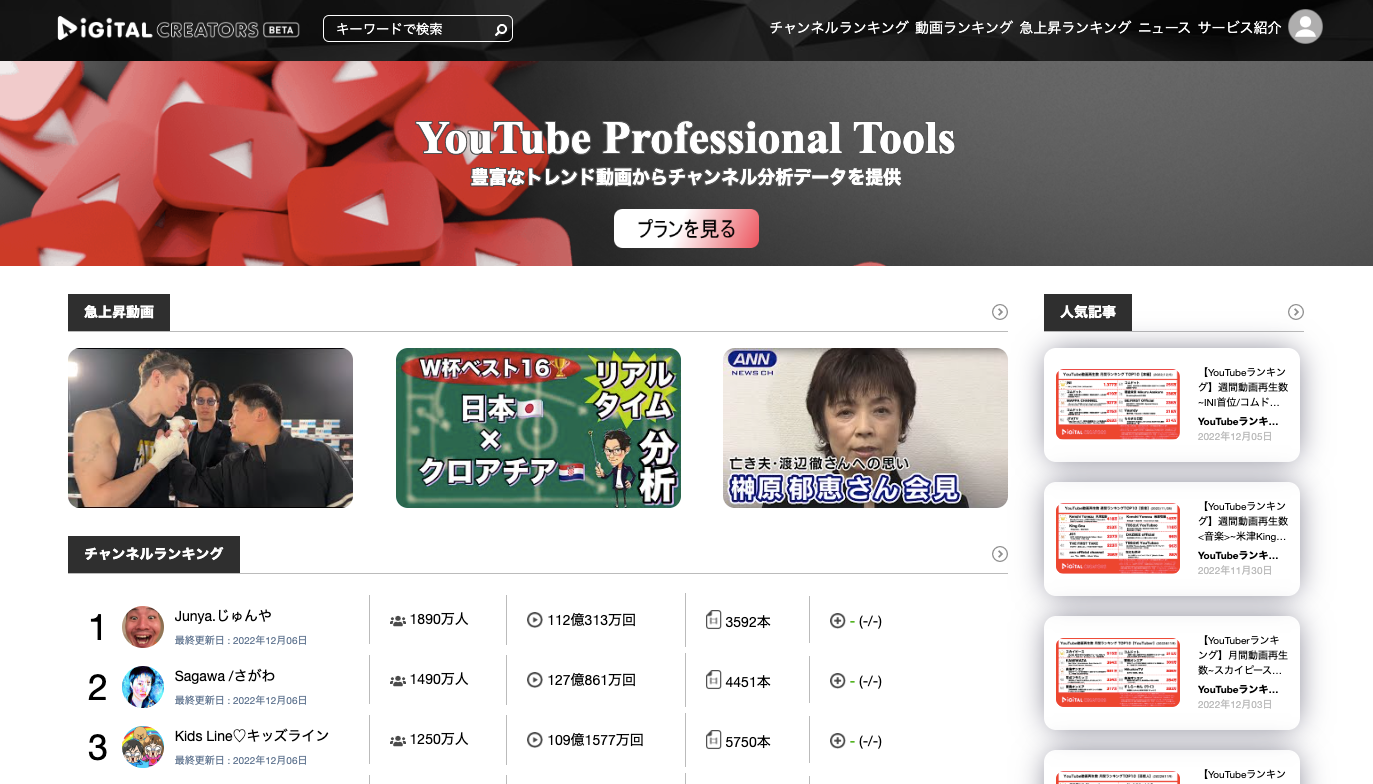Click subscriber icon in Kids Line row
This screenshot has height=784, width=1373.
[397, 741]
